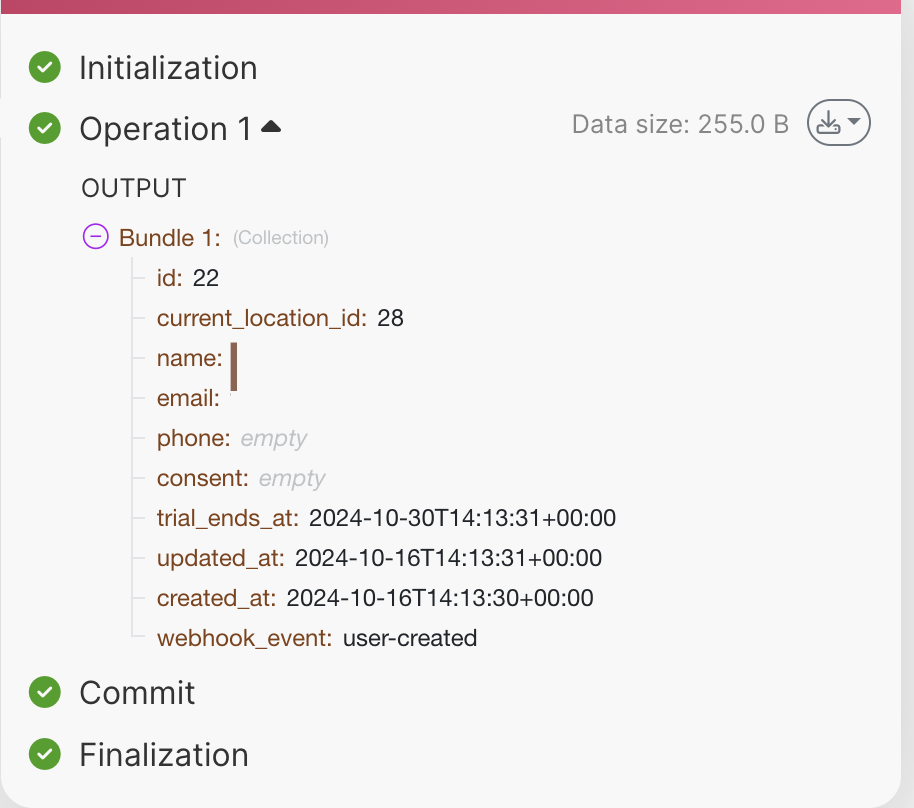
Task: Click the Finalization green checkmark icon
Action: (x=44, y=754)
